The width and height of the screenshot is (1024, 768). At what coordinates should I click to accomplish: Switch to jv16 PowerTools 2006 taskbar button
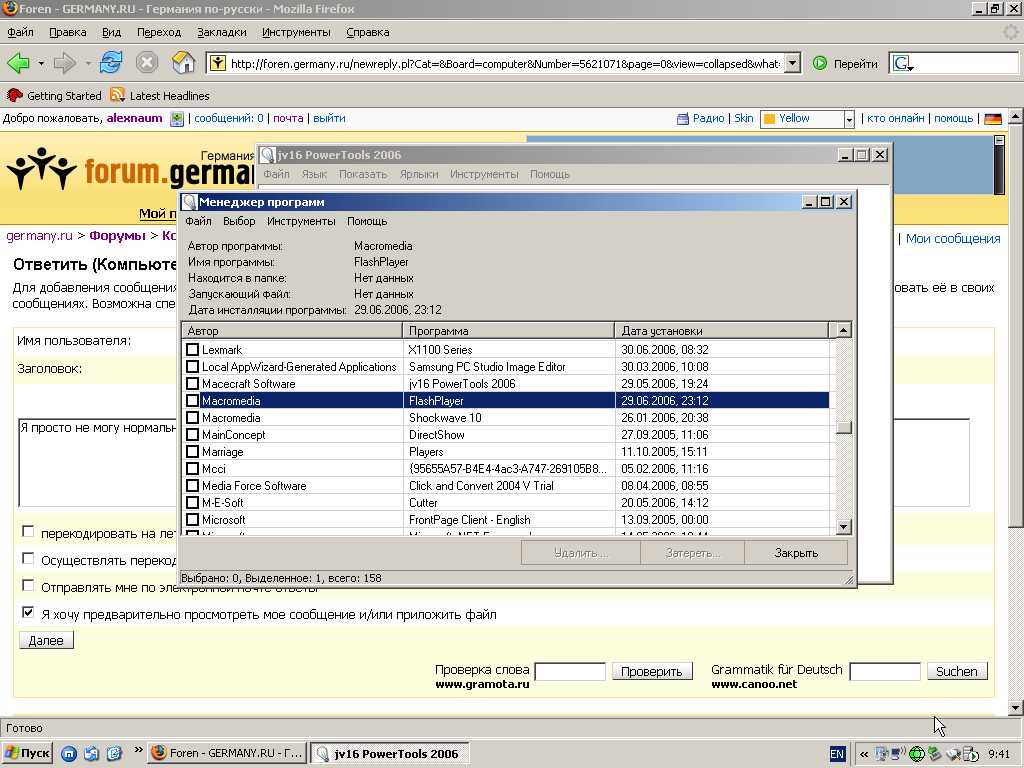(x=389, y=754)
